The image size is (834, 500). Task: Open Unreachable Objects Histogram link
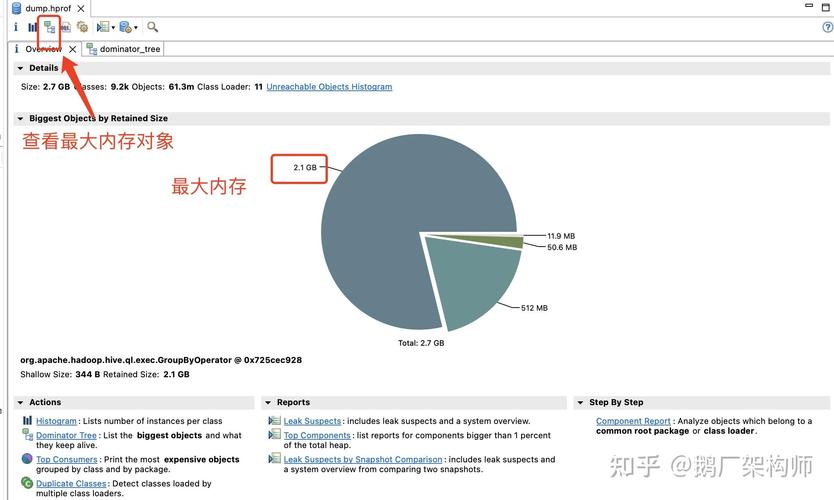tap(329, 87)
